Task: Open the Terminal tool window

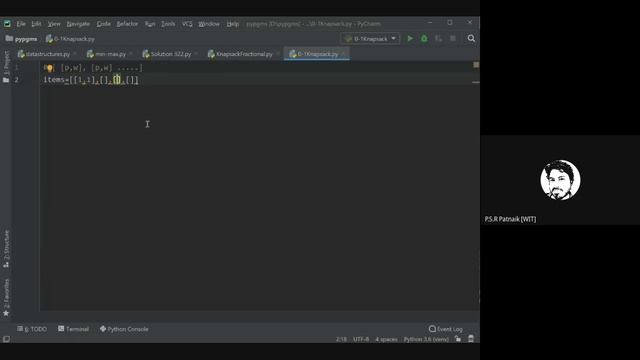Action: [73, 329]
